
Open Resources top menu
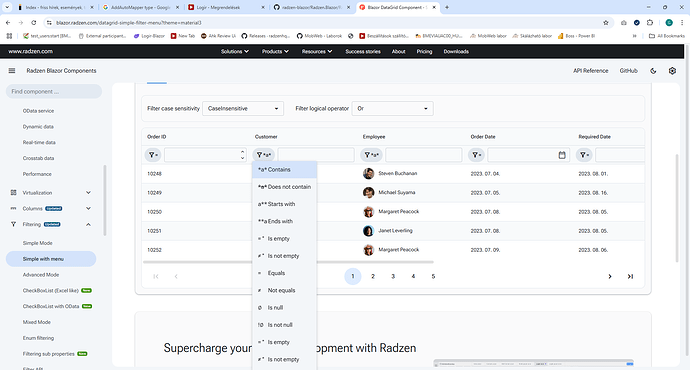tap(317, 51)
